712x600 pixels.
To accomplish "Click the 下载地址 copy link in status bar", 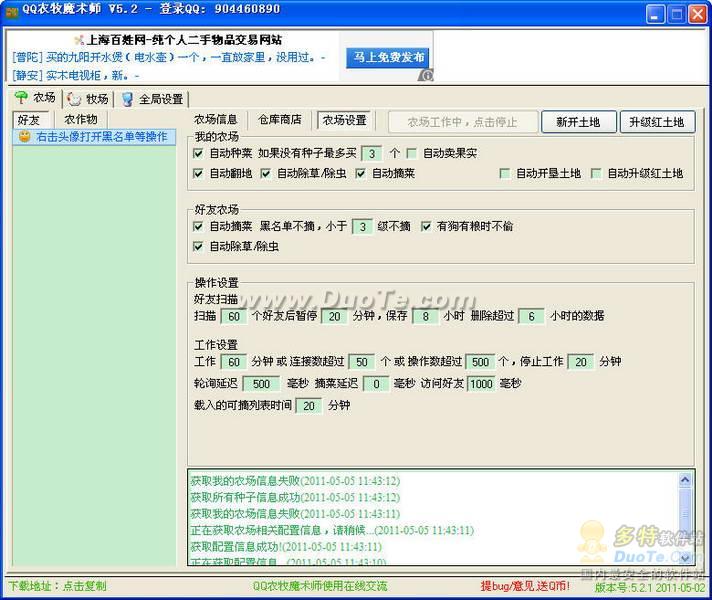I will [x=57, y=586].
